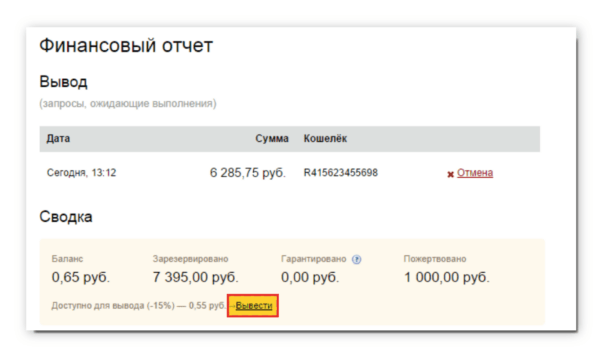Select guaranteed value 0,00 руб.
This screenshot has height=361, width=600.
[x=310, y=277]
